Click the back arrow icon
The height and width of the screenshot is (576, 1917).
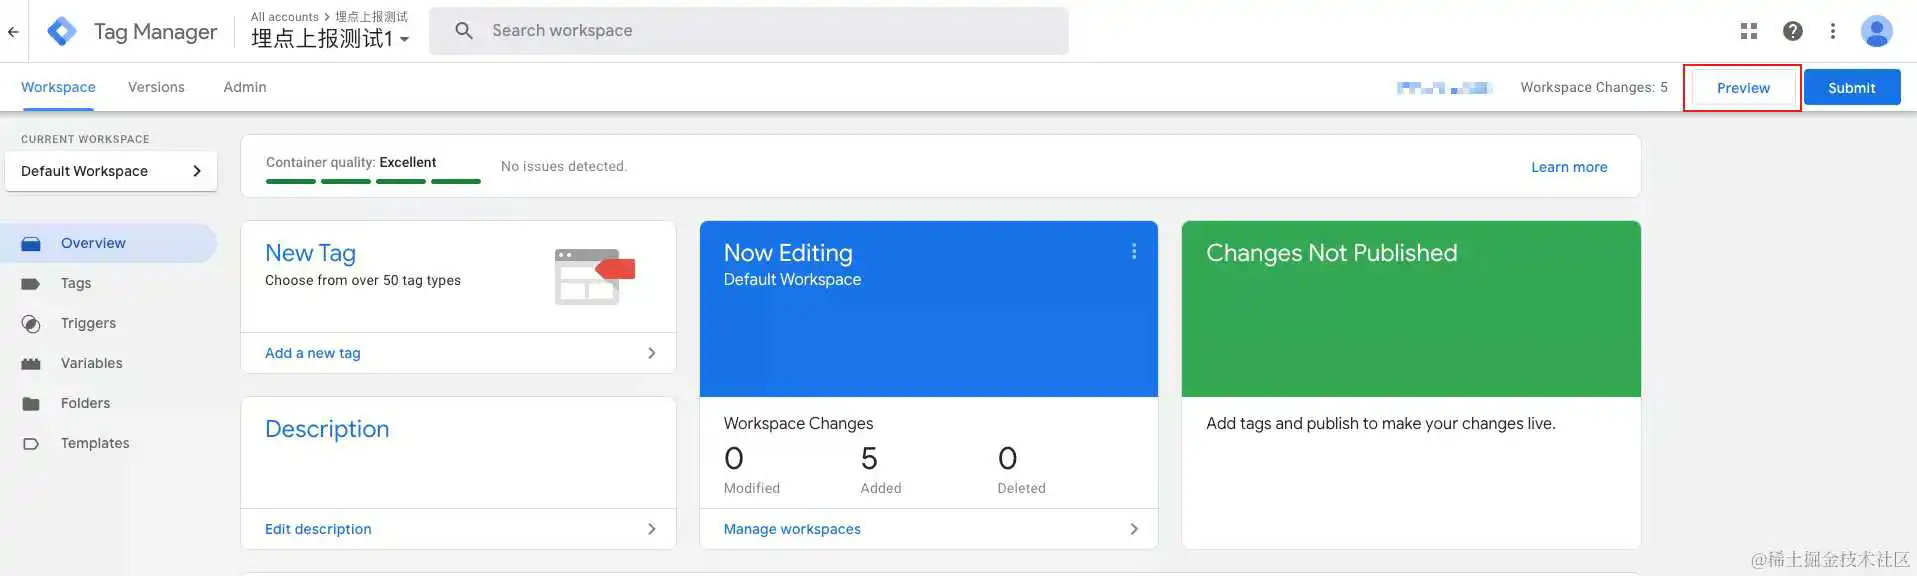pos(13,32)
